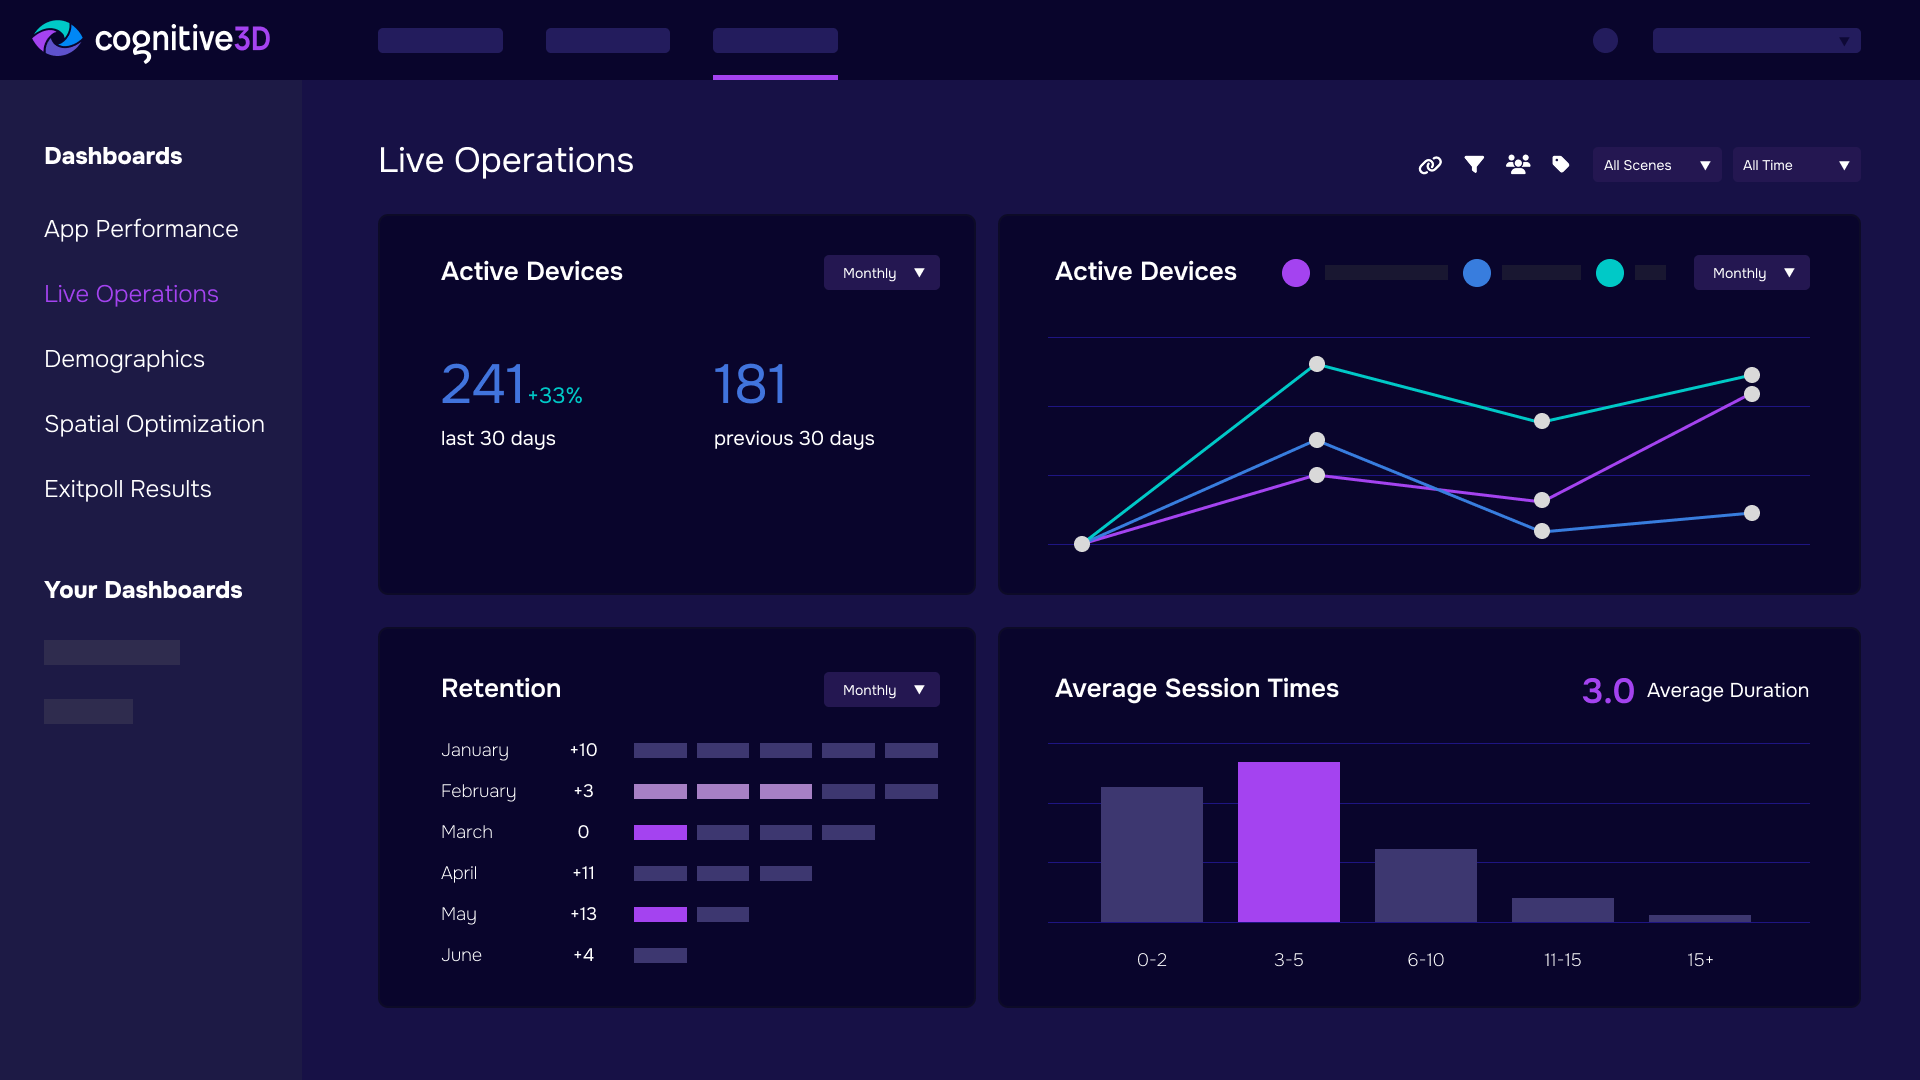1920x1080 pixels.
Task: Click the tag icon
Action: 1560,164
